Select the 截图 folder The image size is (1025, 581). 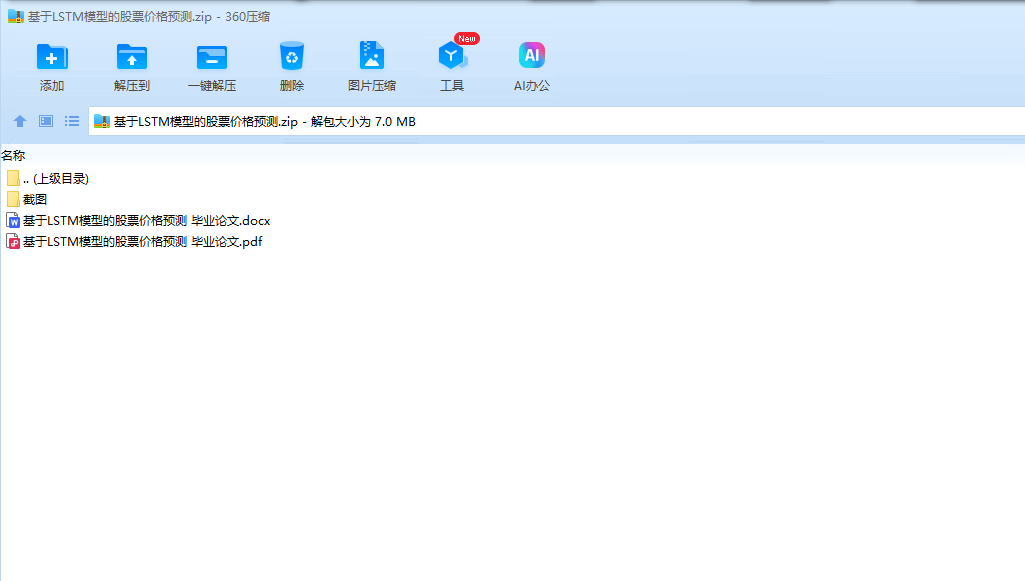27,199
